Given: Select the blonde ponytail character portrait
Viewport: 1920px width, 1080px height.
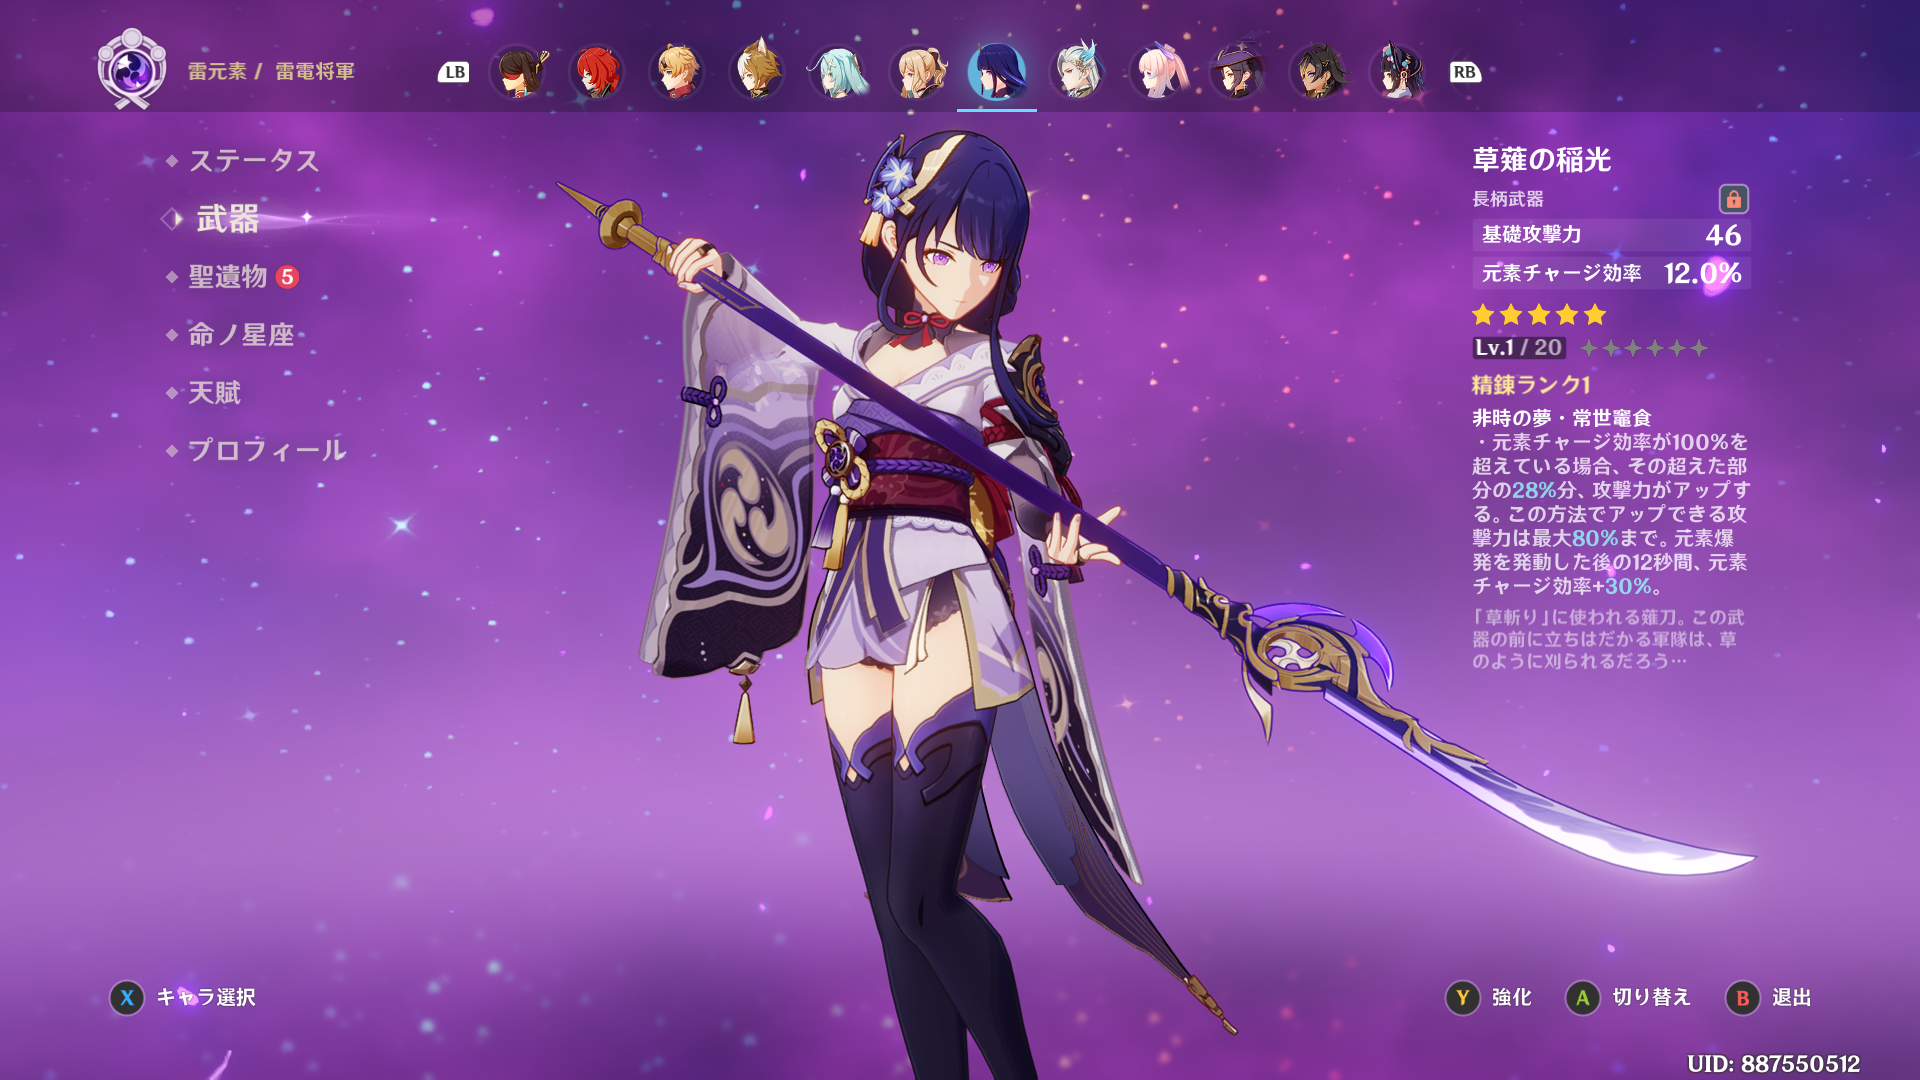Looking at the screenshot, I should click(917, 72).
